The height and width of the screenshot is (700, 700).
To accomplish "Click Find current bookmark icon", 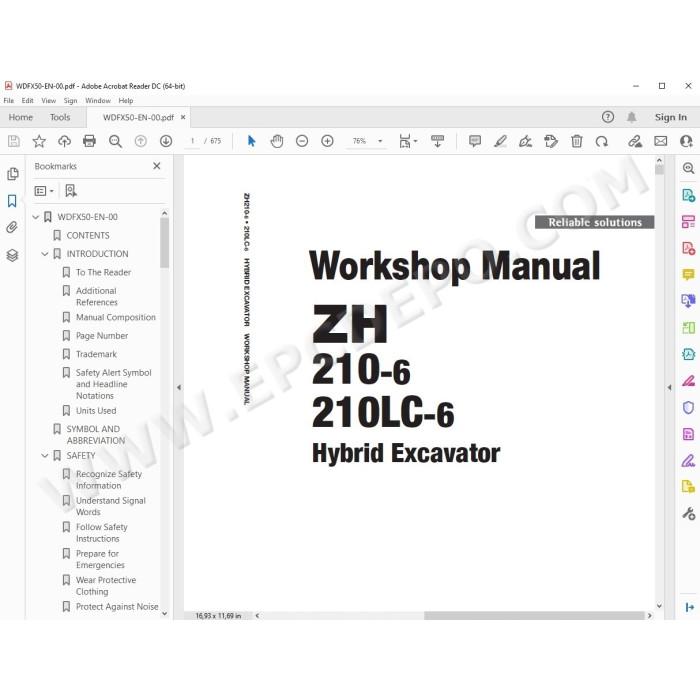I will click(x=71, y=191).
